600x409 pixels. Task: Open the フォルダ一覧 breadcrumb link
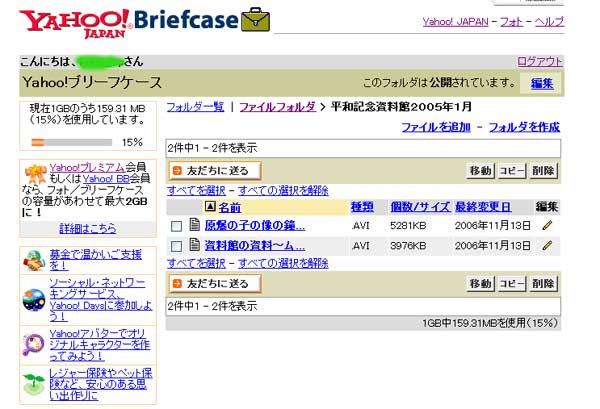195,107
